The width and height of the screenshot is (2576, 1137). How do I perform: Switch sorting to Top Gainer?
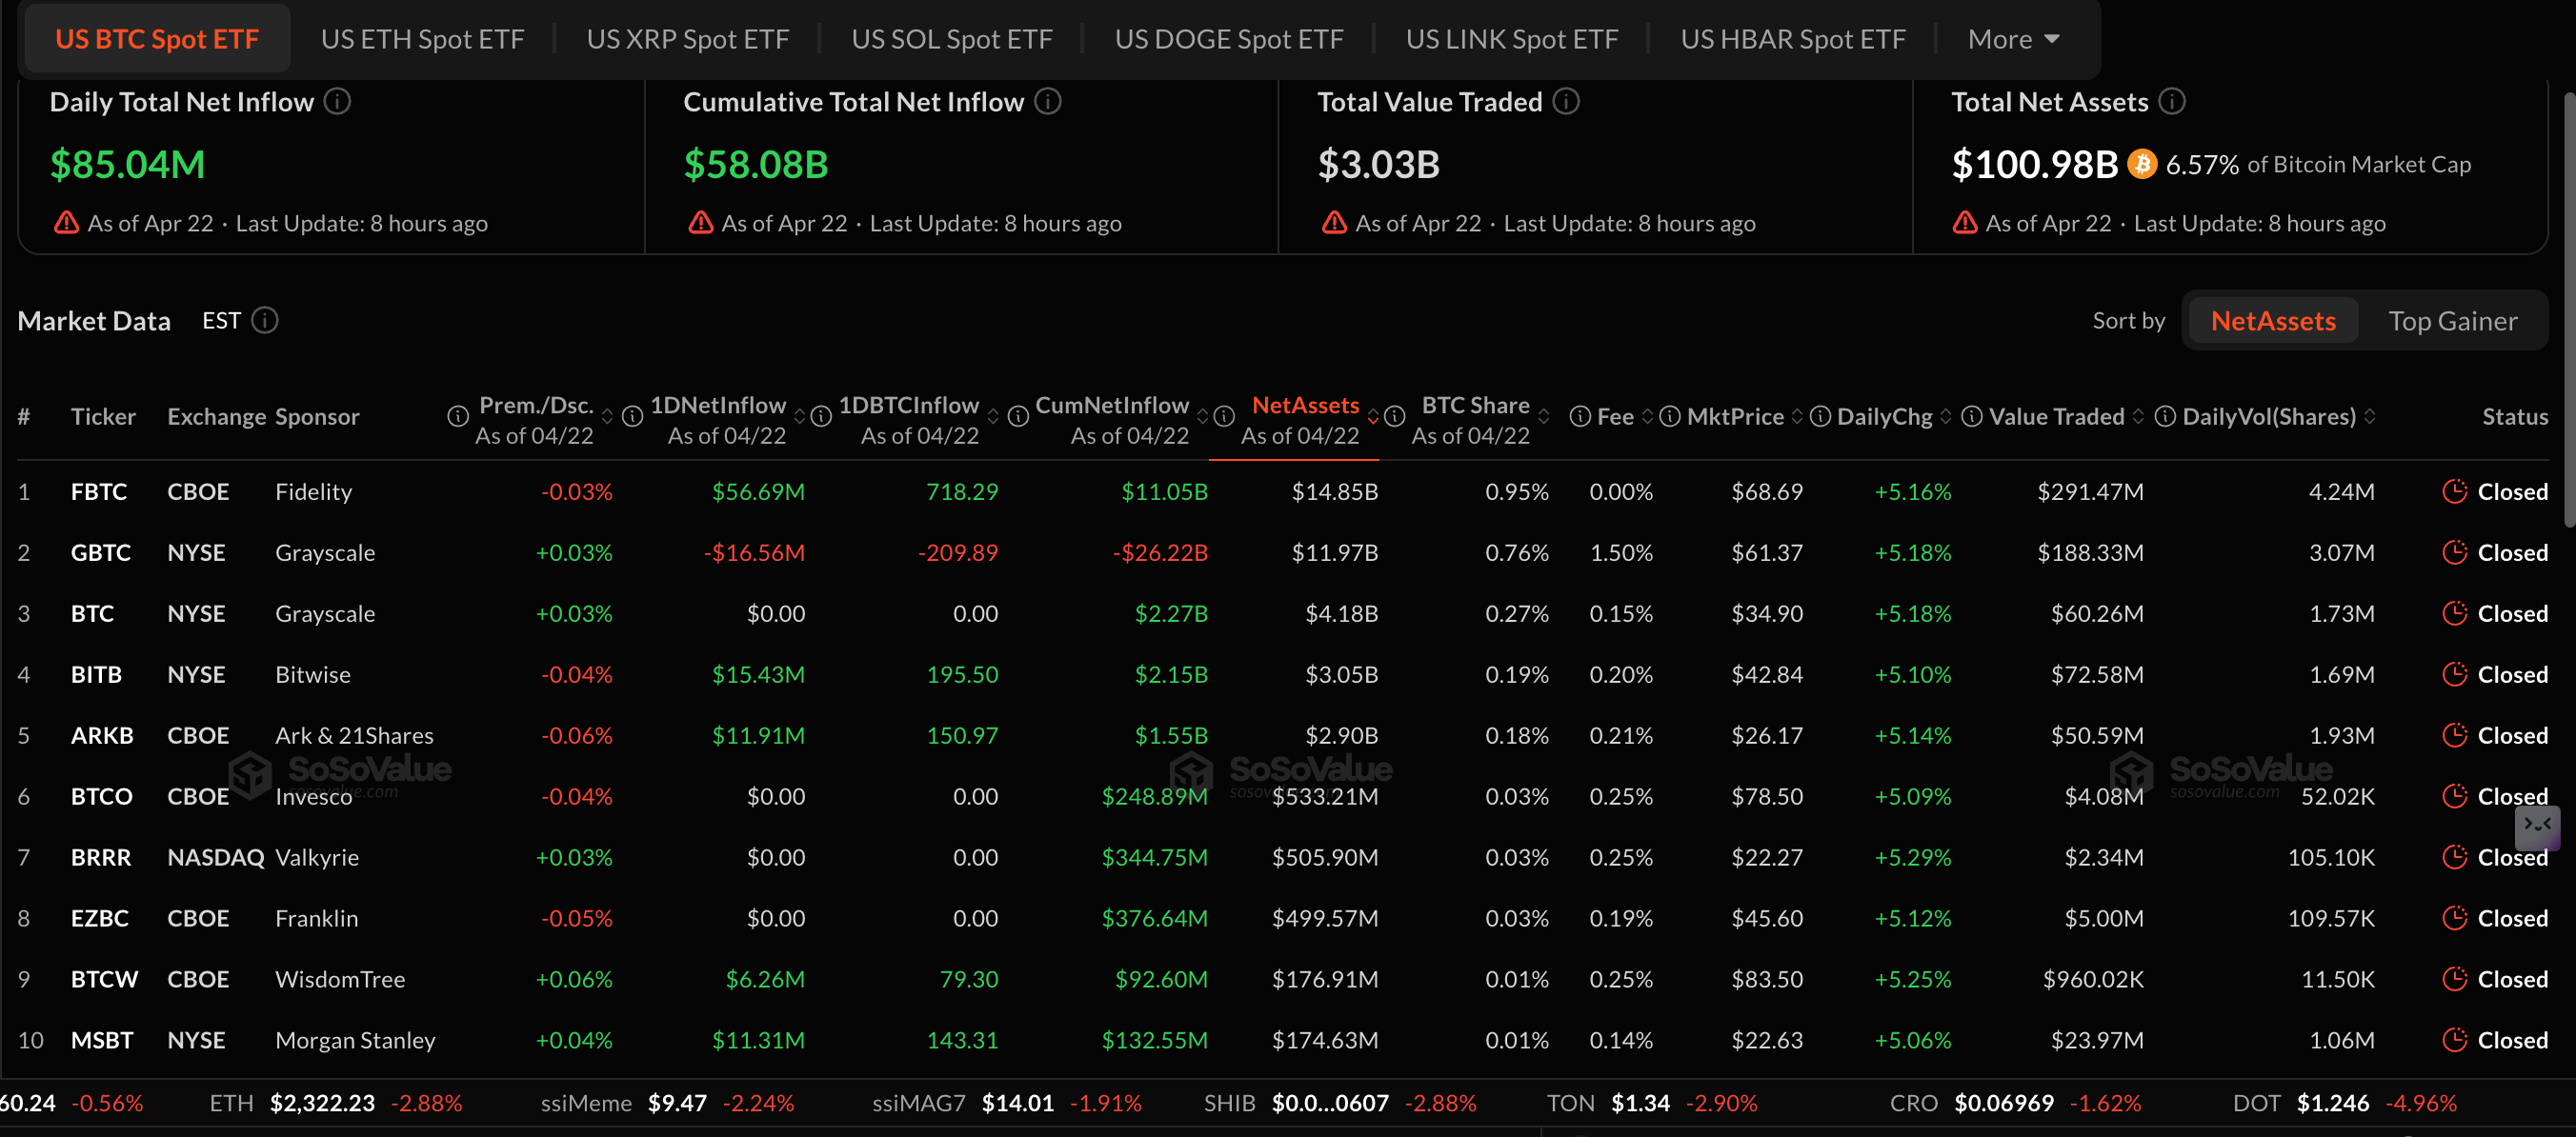(x=2452, y=321)
